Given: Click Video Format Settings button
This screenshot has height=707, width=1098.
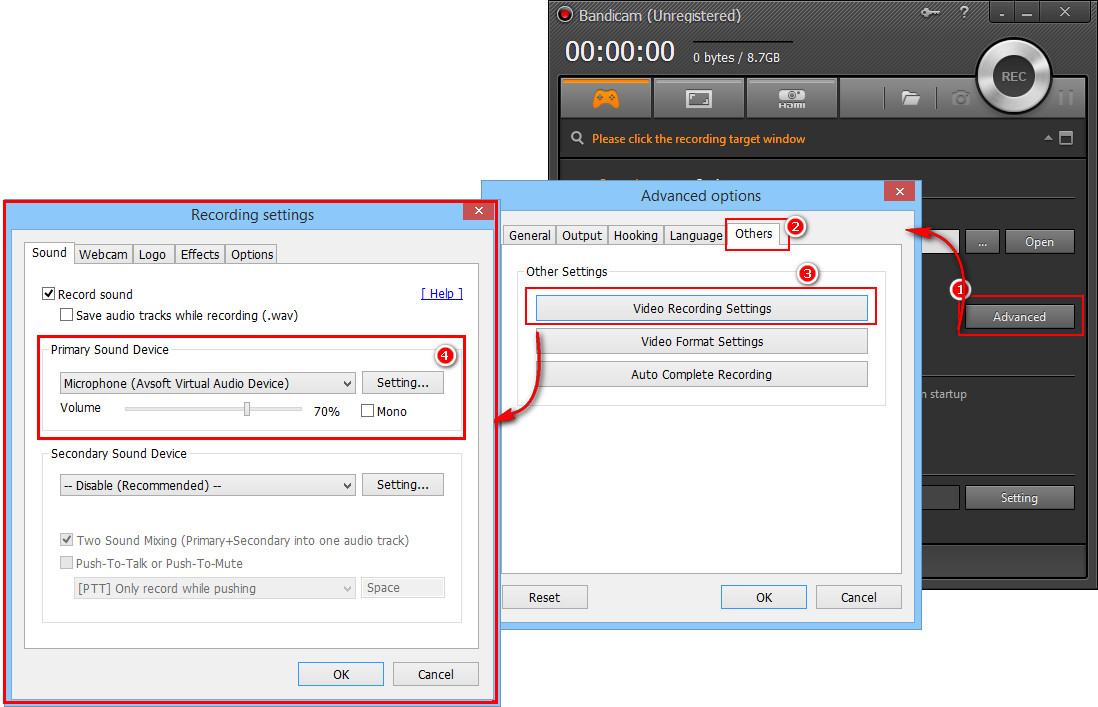Looking at the screenshot, I should 702,341.
